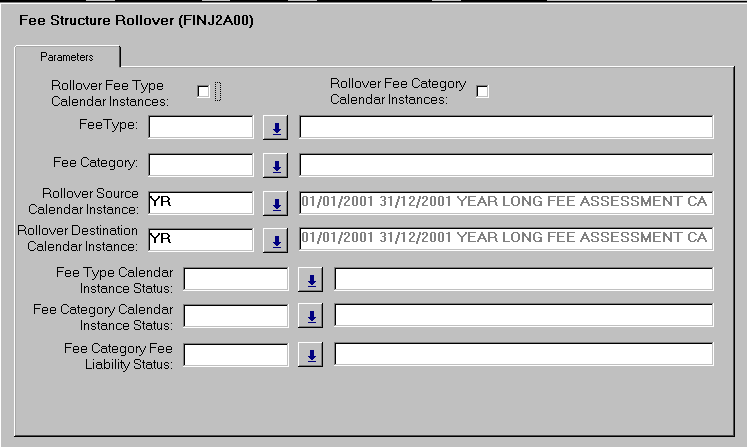Click the Fee Category description box
This screenshot has width=747, height=447.
(x=506, y=165)
